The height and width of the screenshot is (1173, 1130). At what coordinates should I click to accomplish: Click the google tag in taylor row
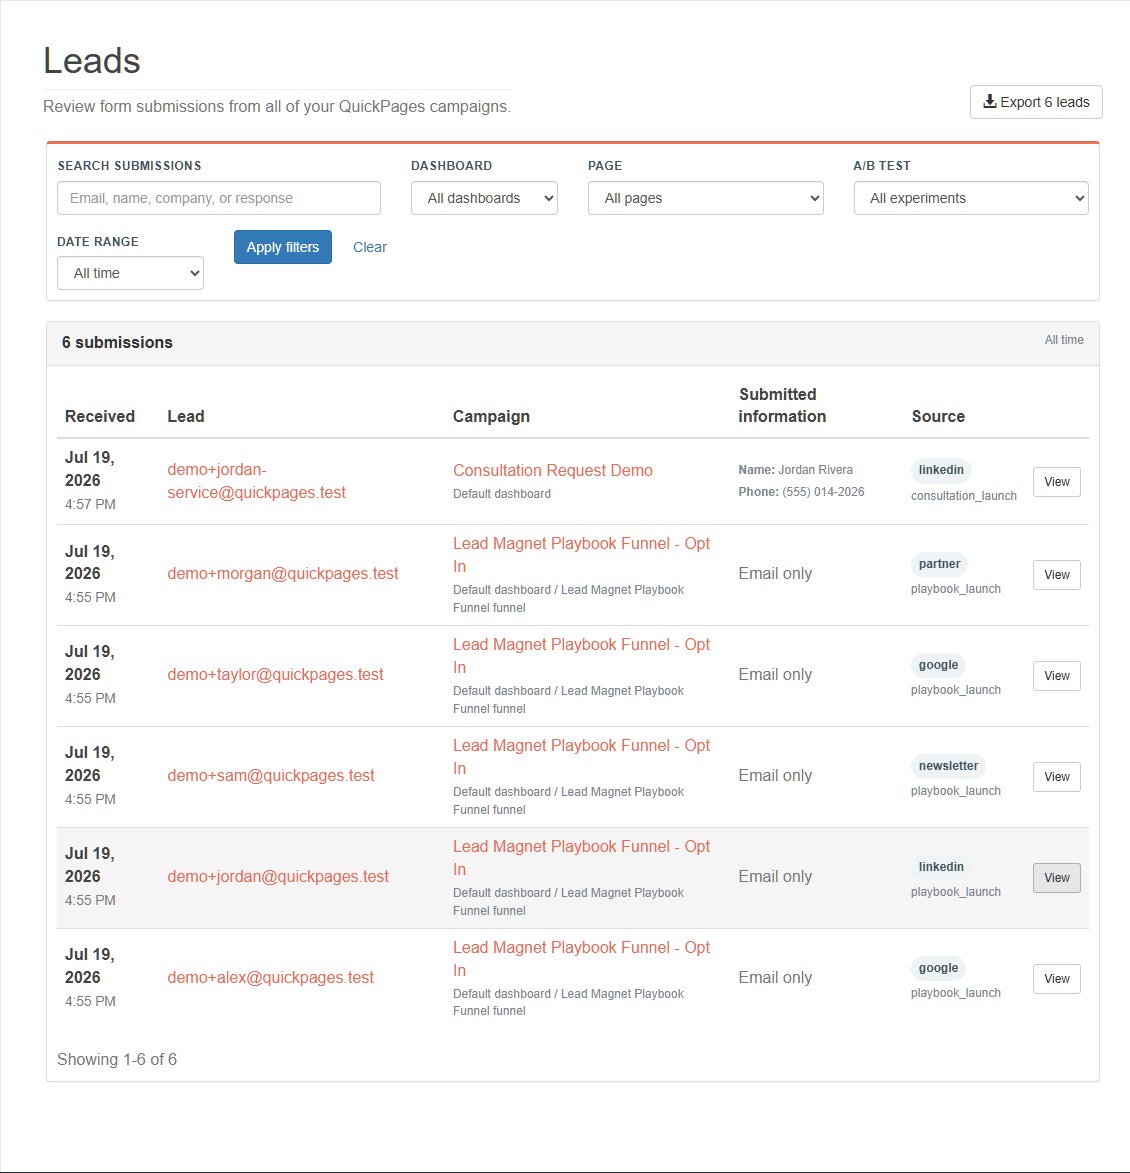point(939,665)
